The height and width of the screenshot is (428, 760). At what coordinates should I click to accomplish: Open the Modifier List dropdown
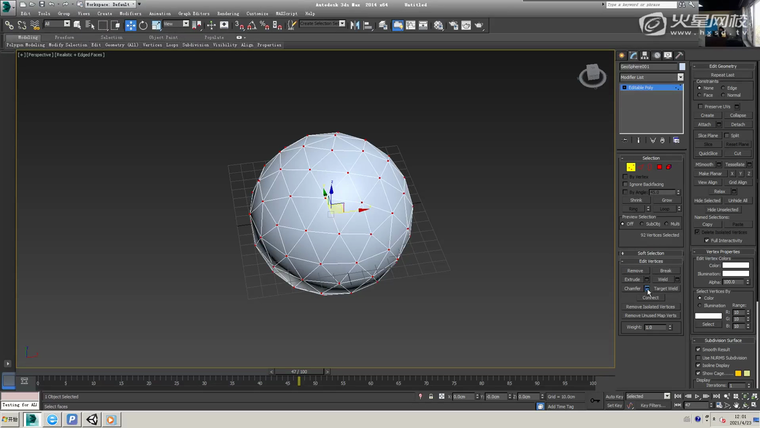(x=651, y=77)
